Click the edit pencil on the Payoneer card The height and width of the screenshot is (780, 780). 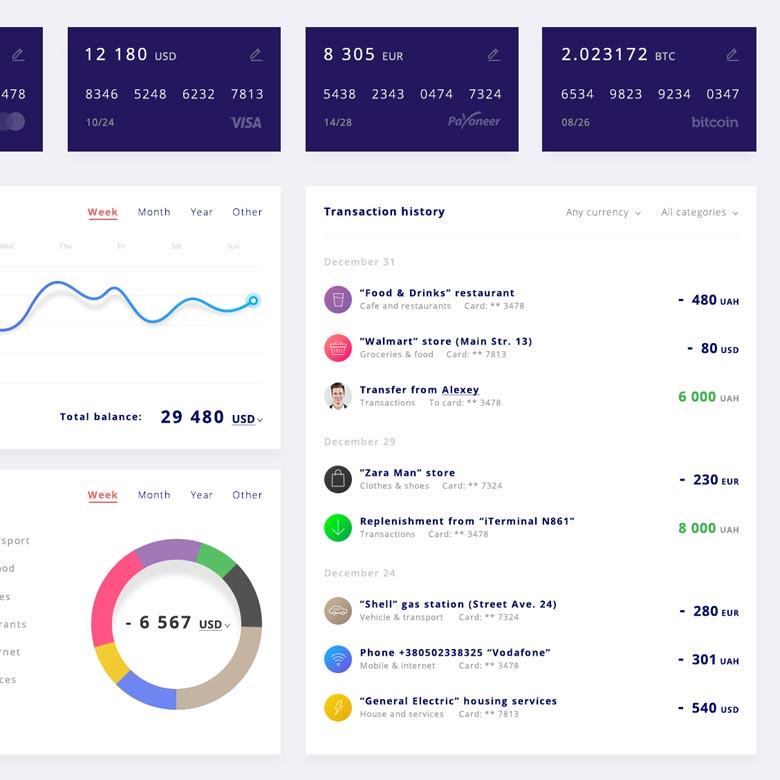point(493,55)
